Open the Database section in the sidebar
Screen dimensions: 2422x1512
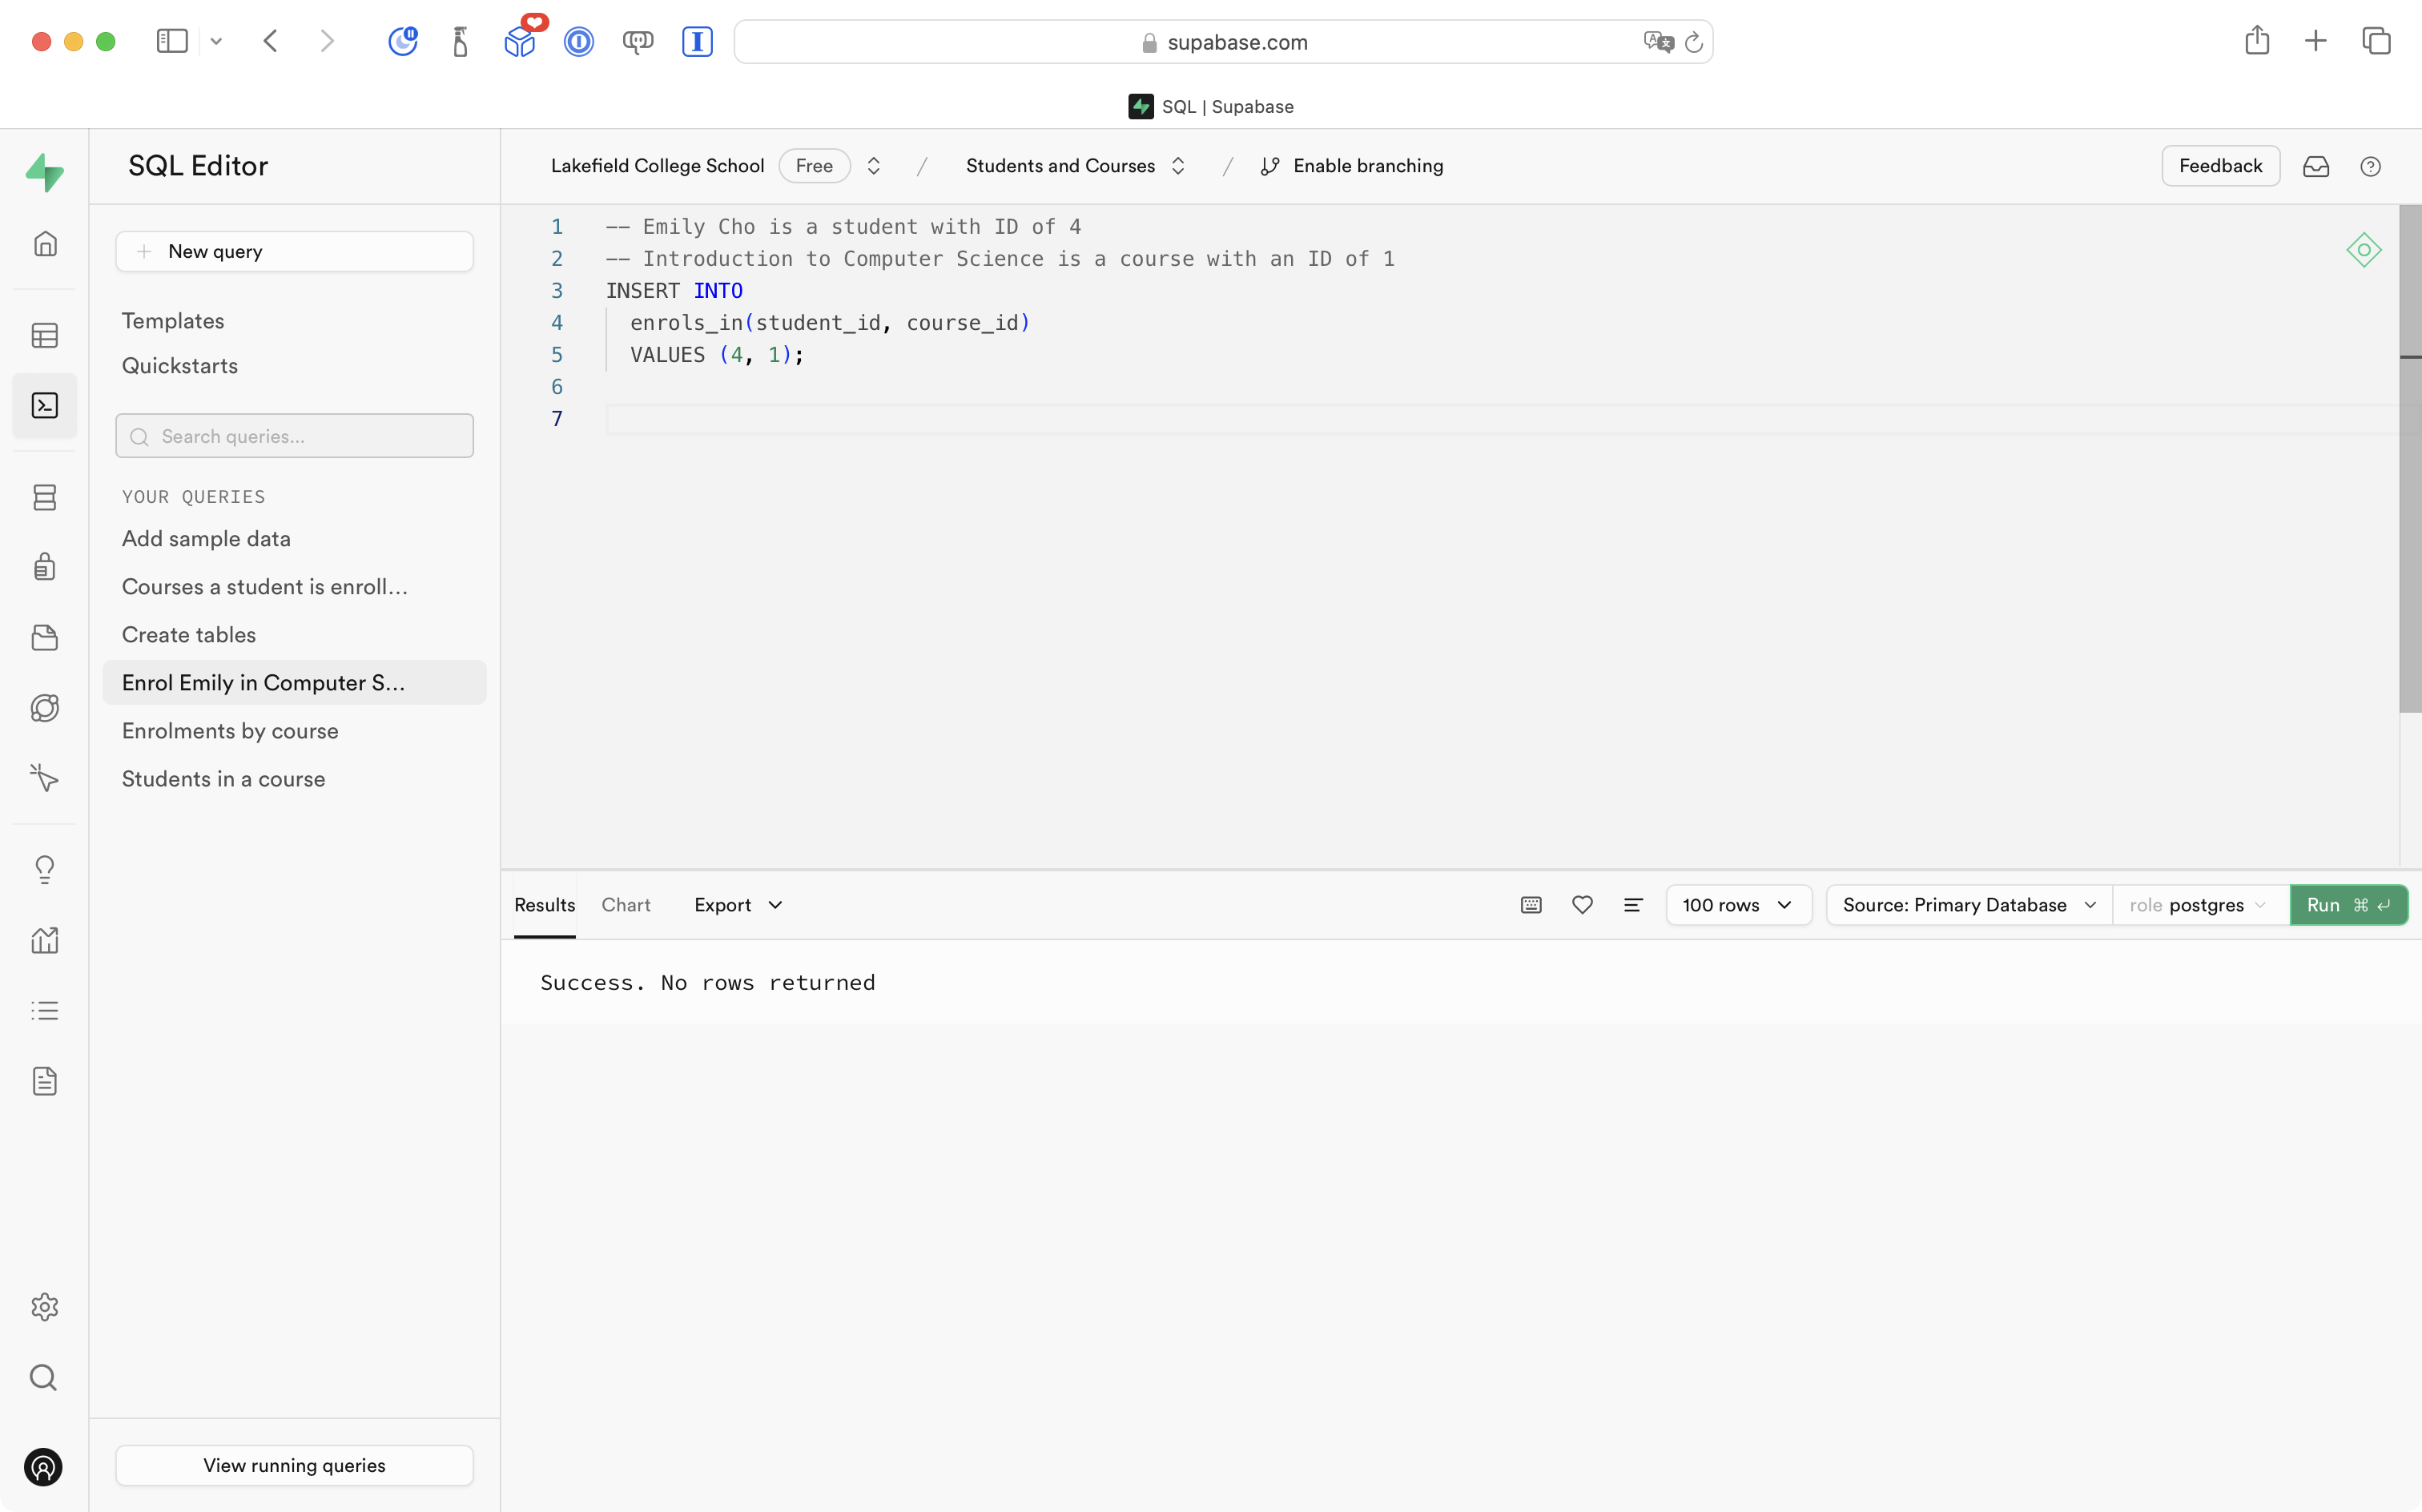click(x=45, y=497)
